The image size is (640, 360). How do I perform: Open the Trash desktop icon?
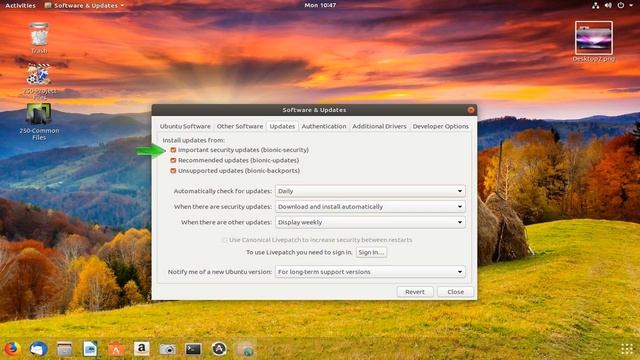pos(39,38)
